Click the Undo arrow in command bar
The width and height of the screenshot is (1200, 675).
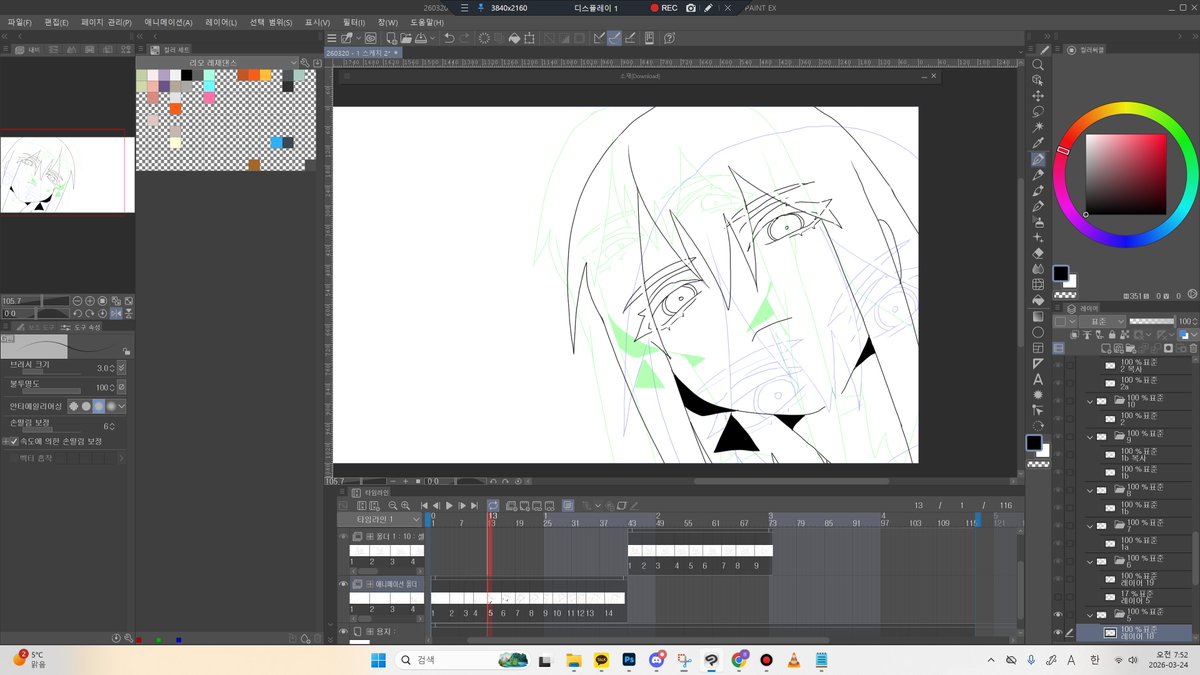[x=449, y=38]
